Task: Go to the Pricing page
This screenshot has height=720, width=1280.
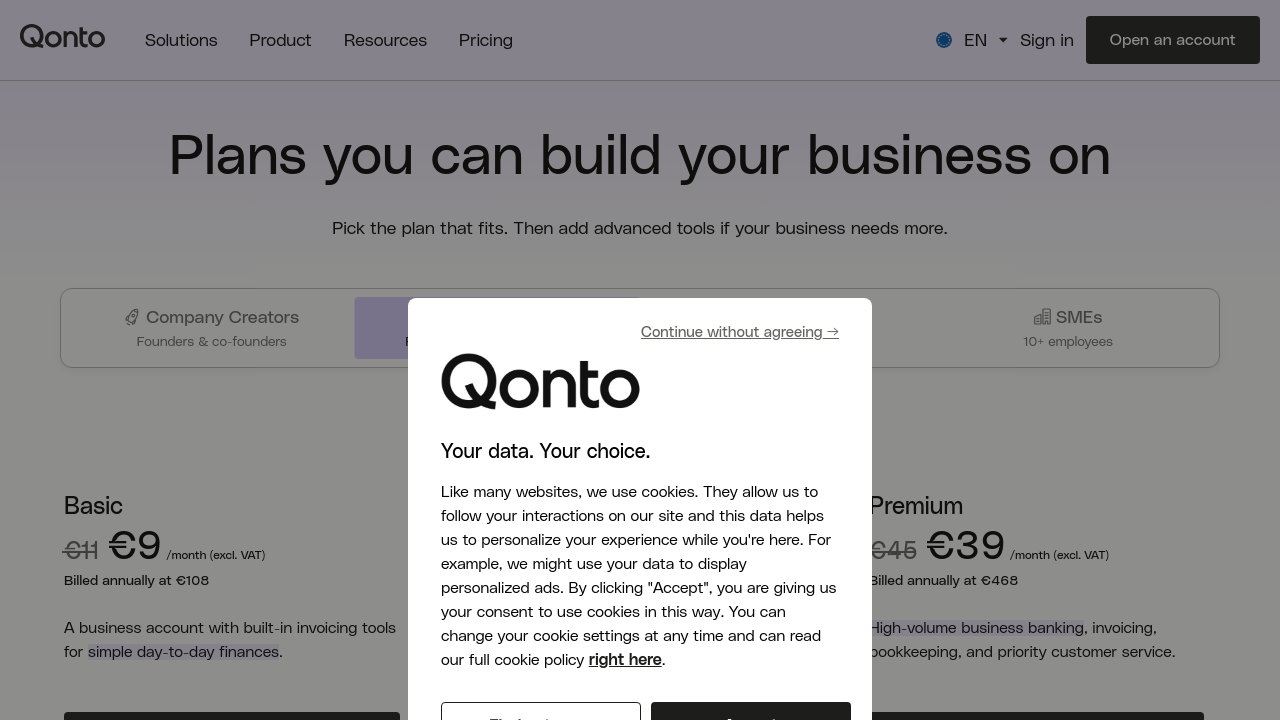Action: point(486,40)
